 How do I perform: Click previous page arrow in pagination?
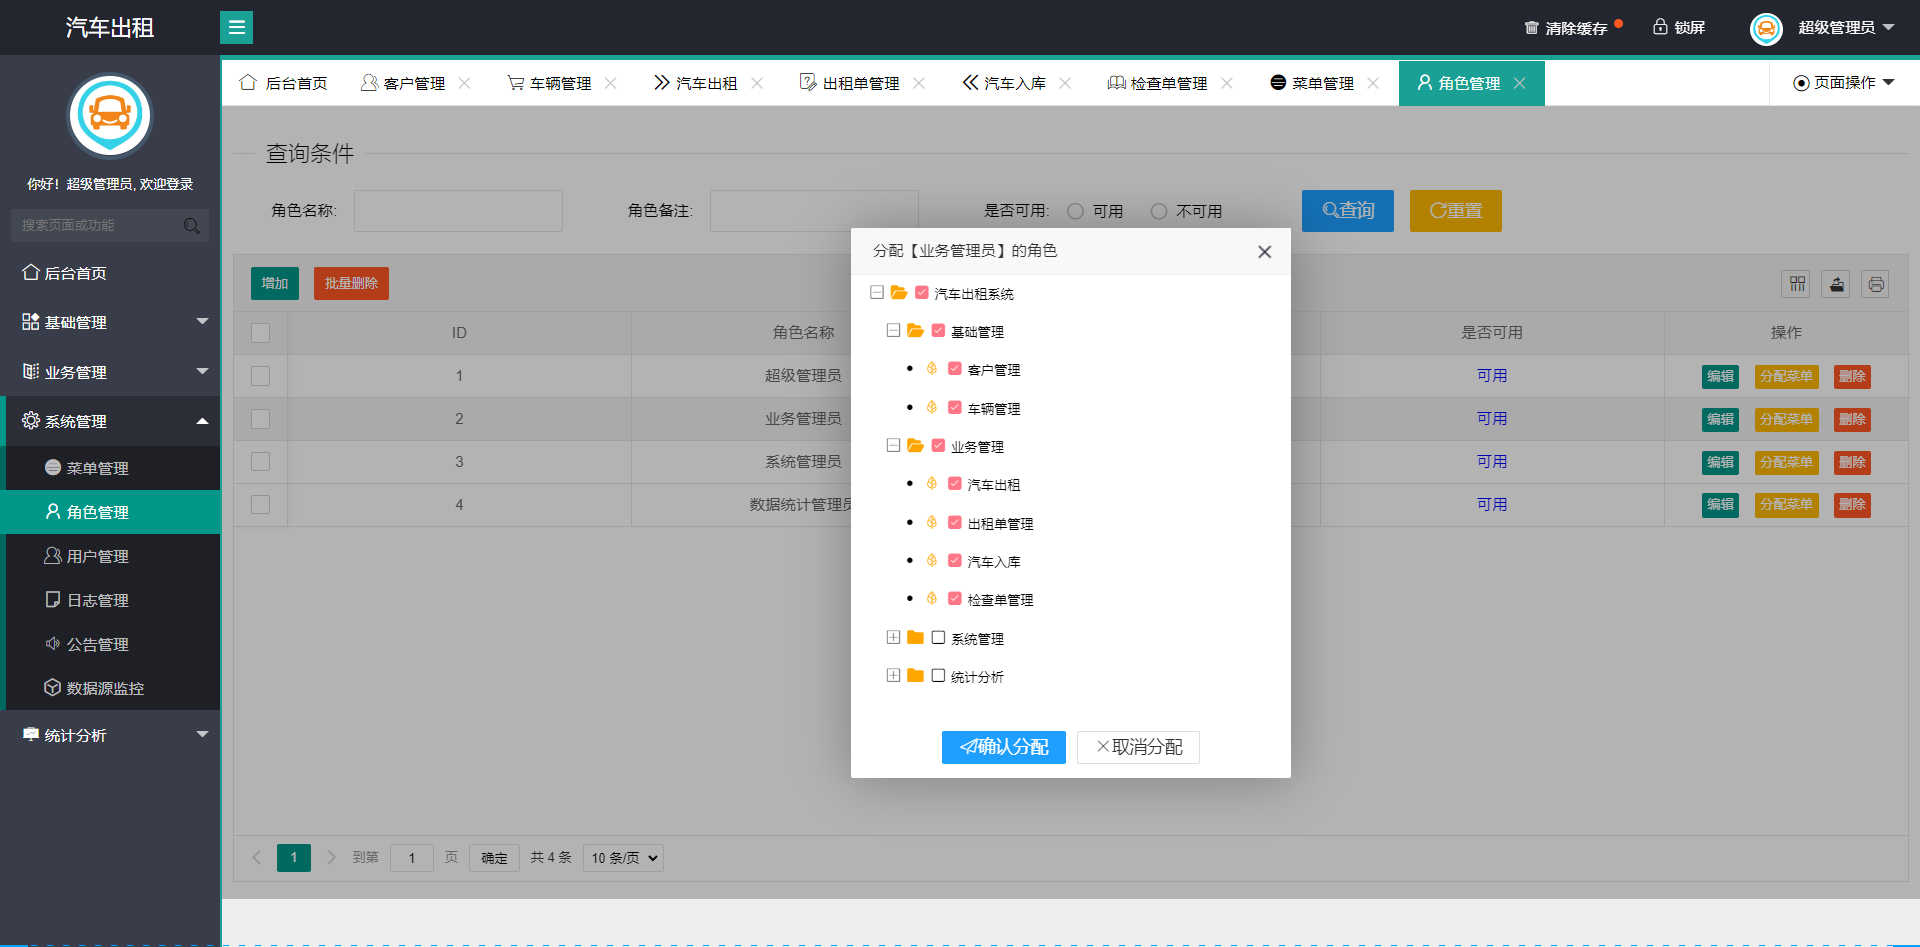coord(256,857)
